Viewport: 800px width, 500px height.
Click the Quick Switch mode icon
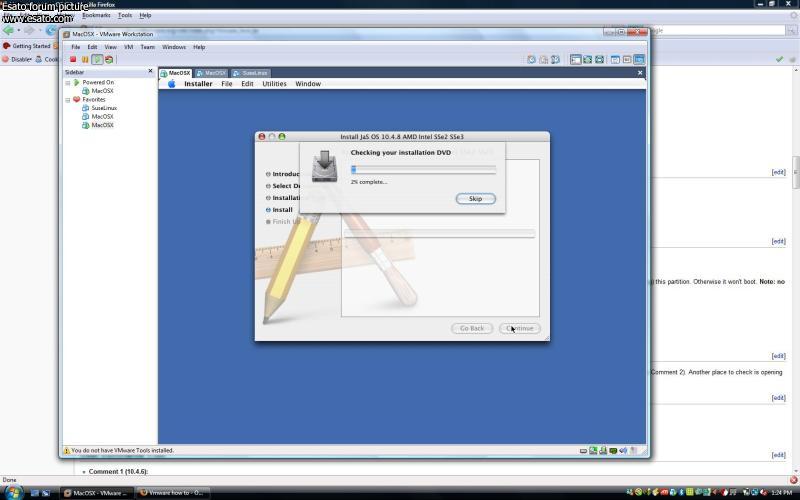click(x=588, y=60)
